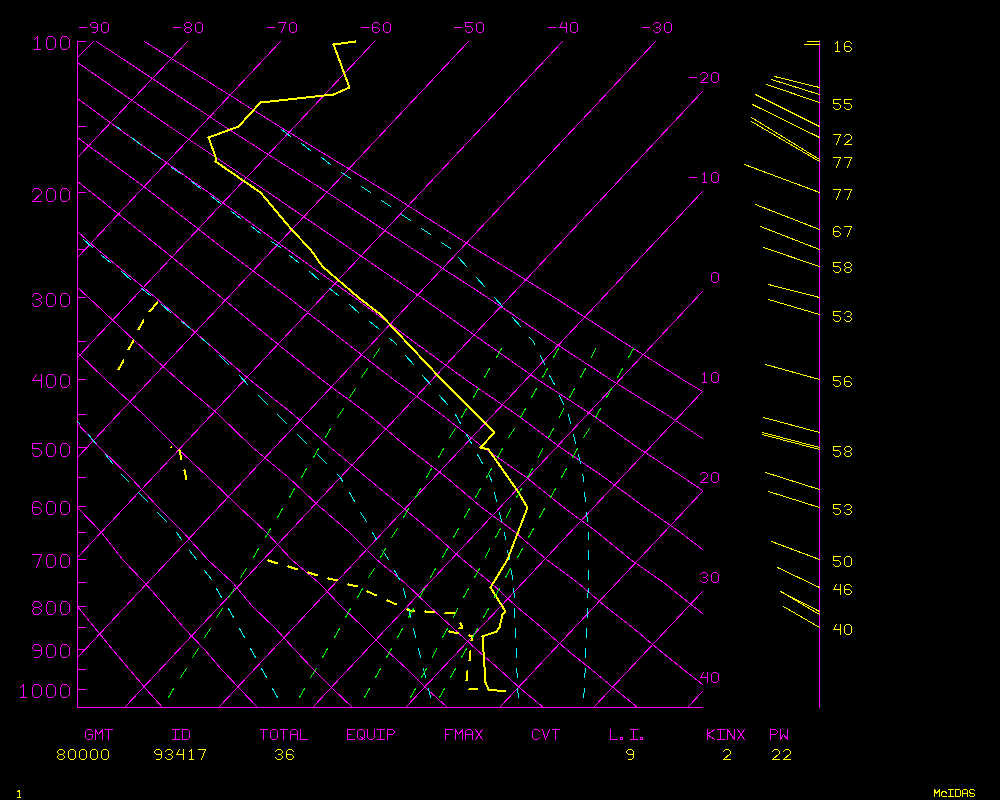The image size is (1000, 800).
Task: Click the KINX header label
Action: (x=725, y=735)
